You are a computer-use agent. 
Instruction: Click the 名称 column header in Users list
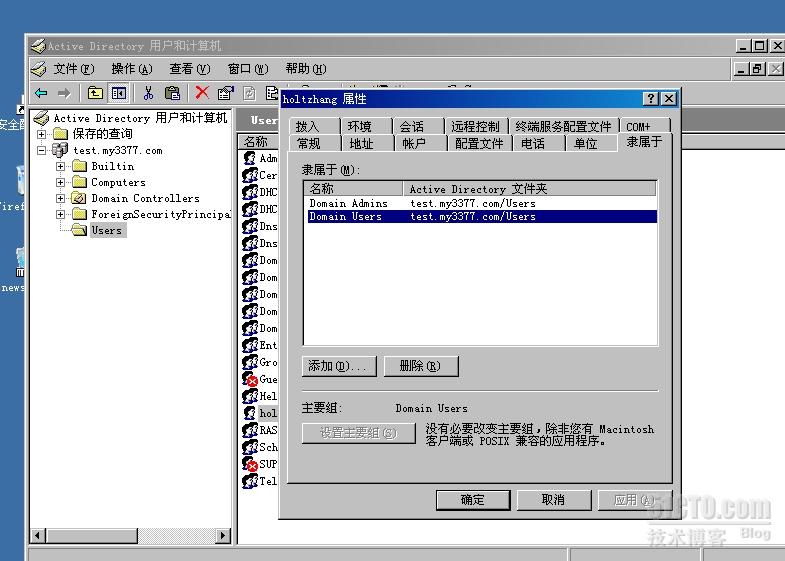point(258,142)
